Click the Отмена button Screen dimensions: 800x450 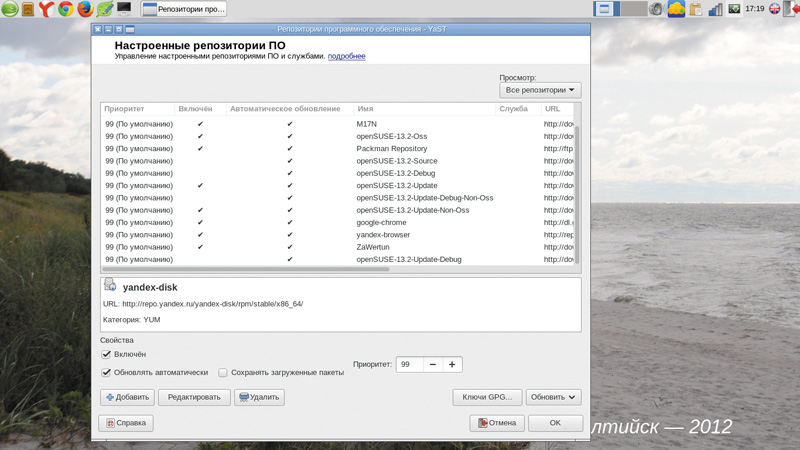(x=497, y=423)
